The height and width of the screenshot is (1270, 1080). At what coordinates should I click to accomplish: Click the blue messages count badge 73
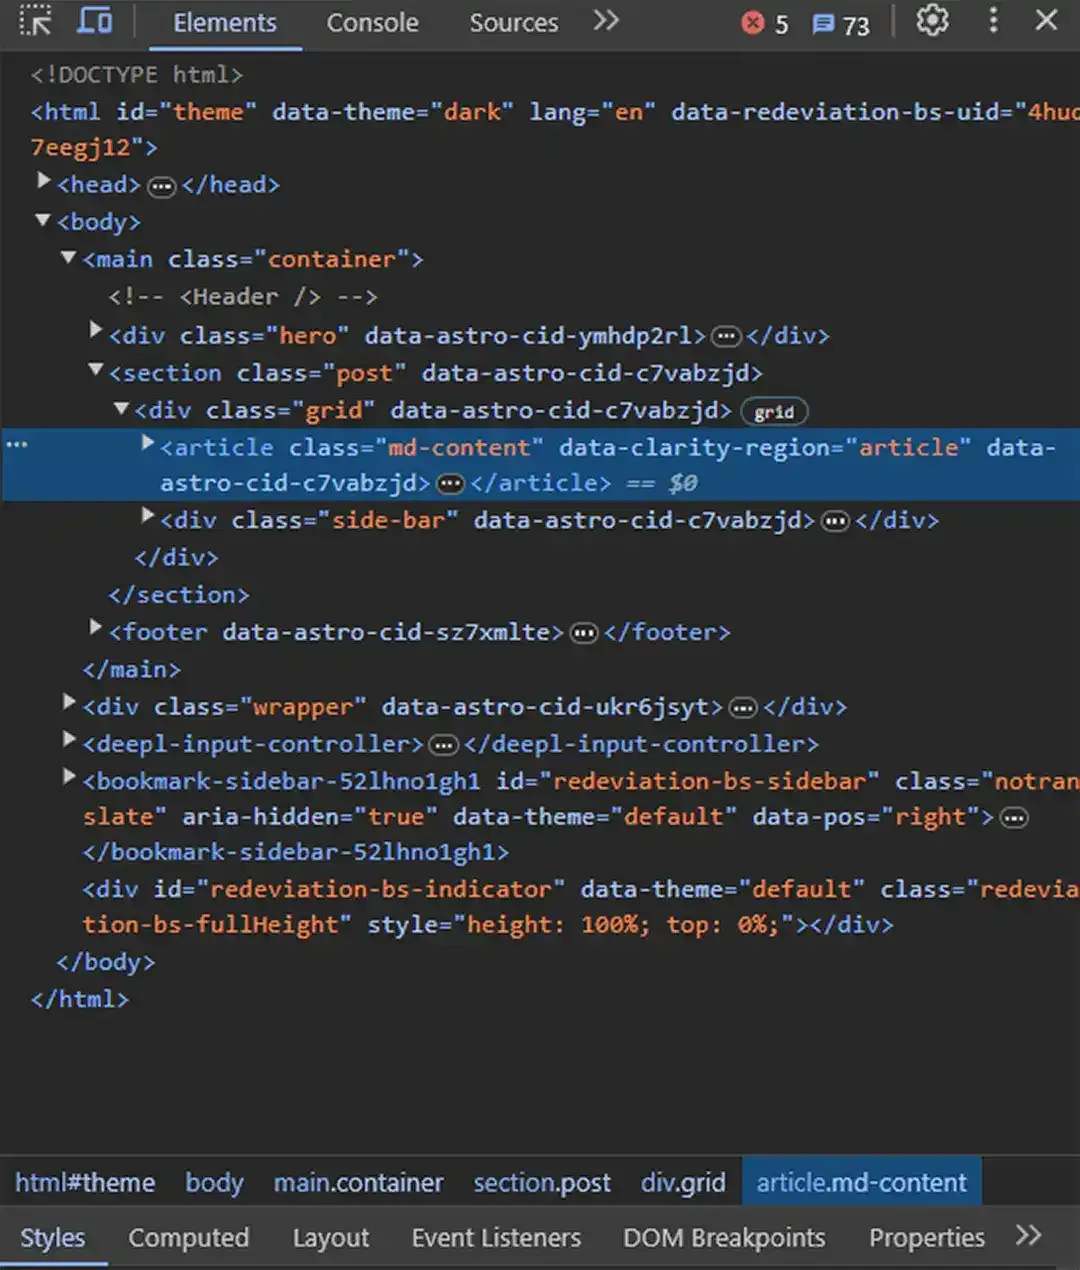840,24
